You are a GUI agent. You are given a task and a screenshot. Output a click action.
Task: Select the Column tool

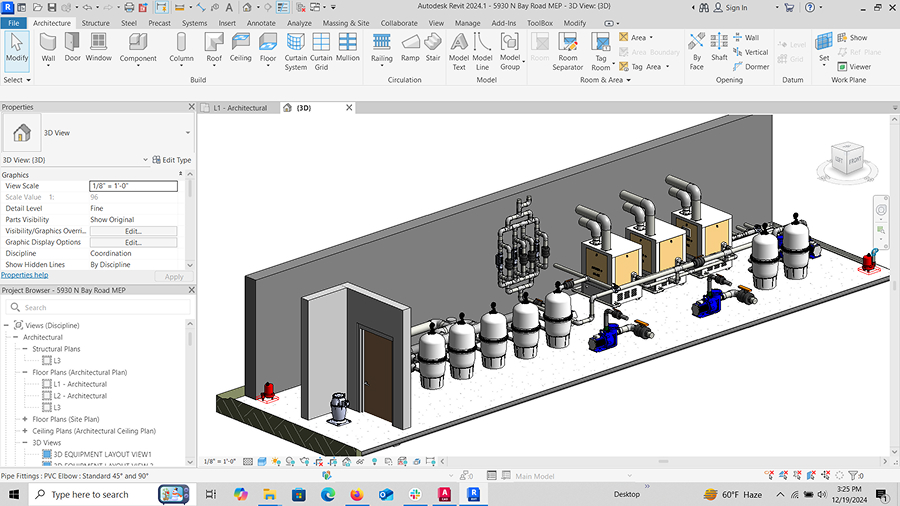181,48
